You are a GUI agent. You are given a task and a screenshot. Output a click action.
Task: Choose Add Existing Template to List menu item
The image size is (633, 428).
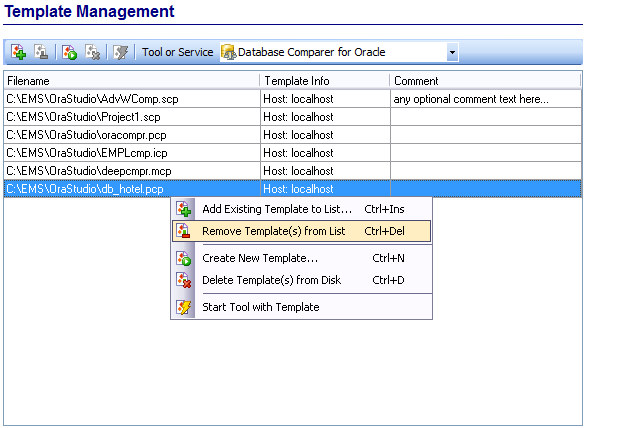277,209
